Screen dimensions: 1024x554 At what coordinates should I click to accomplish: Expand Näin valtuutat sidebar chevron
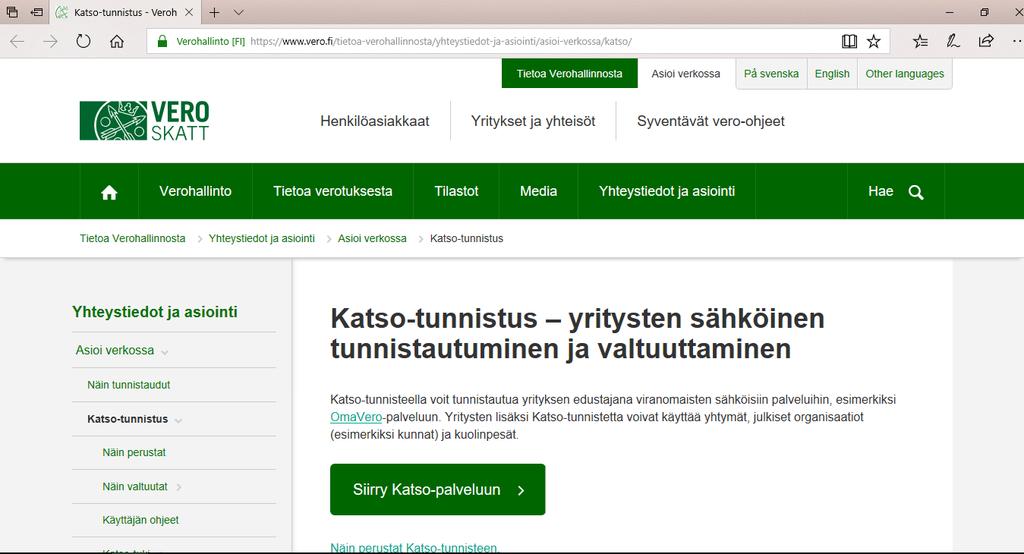178,487
